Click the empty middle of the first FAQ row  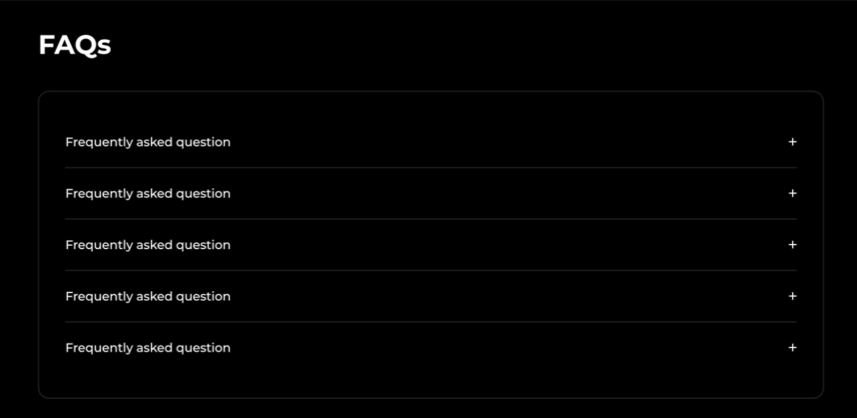point(500,142)
